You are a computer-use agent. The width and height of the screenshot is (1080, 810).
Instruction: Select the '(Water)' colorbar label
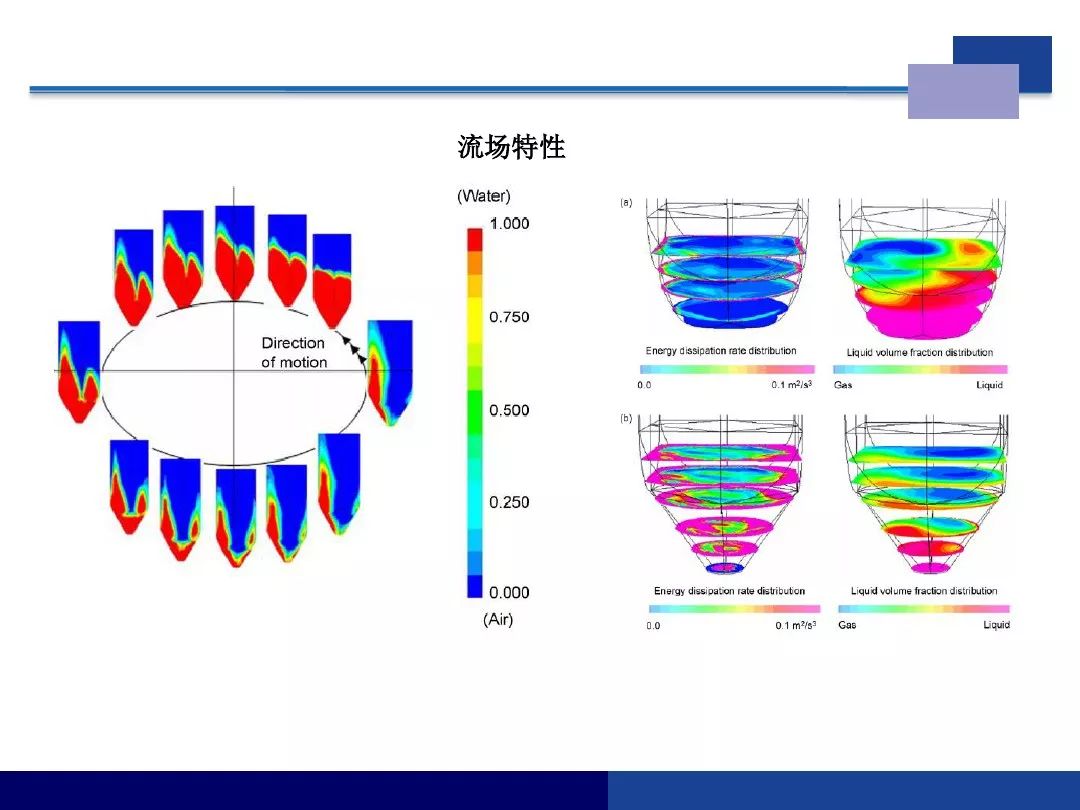click(x=484, y=196)
